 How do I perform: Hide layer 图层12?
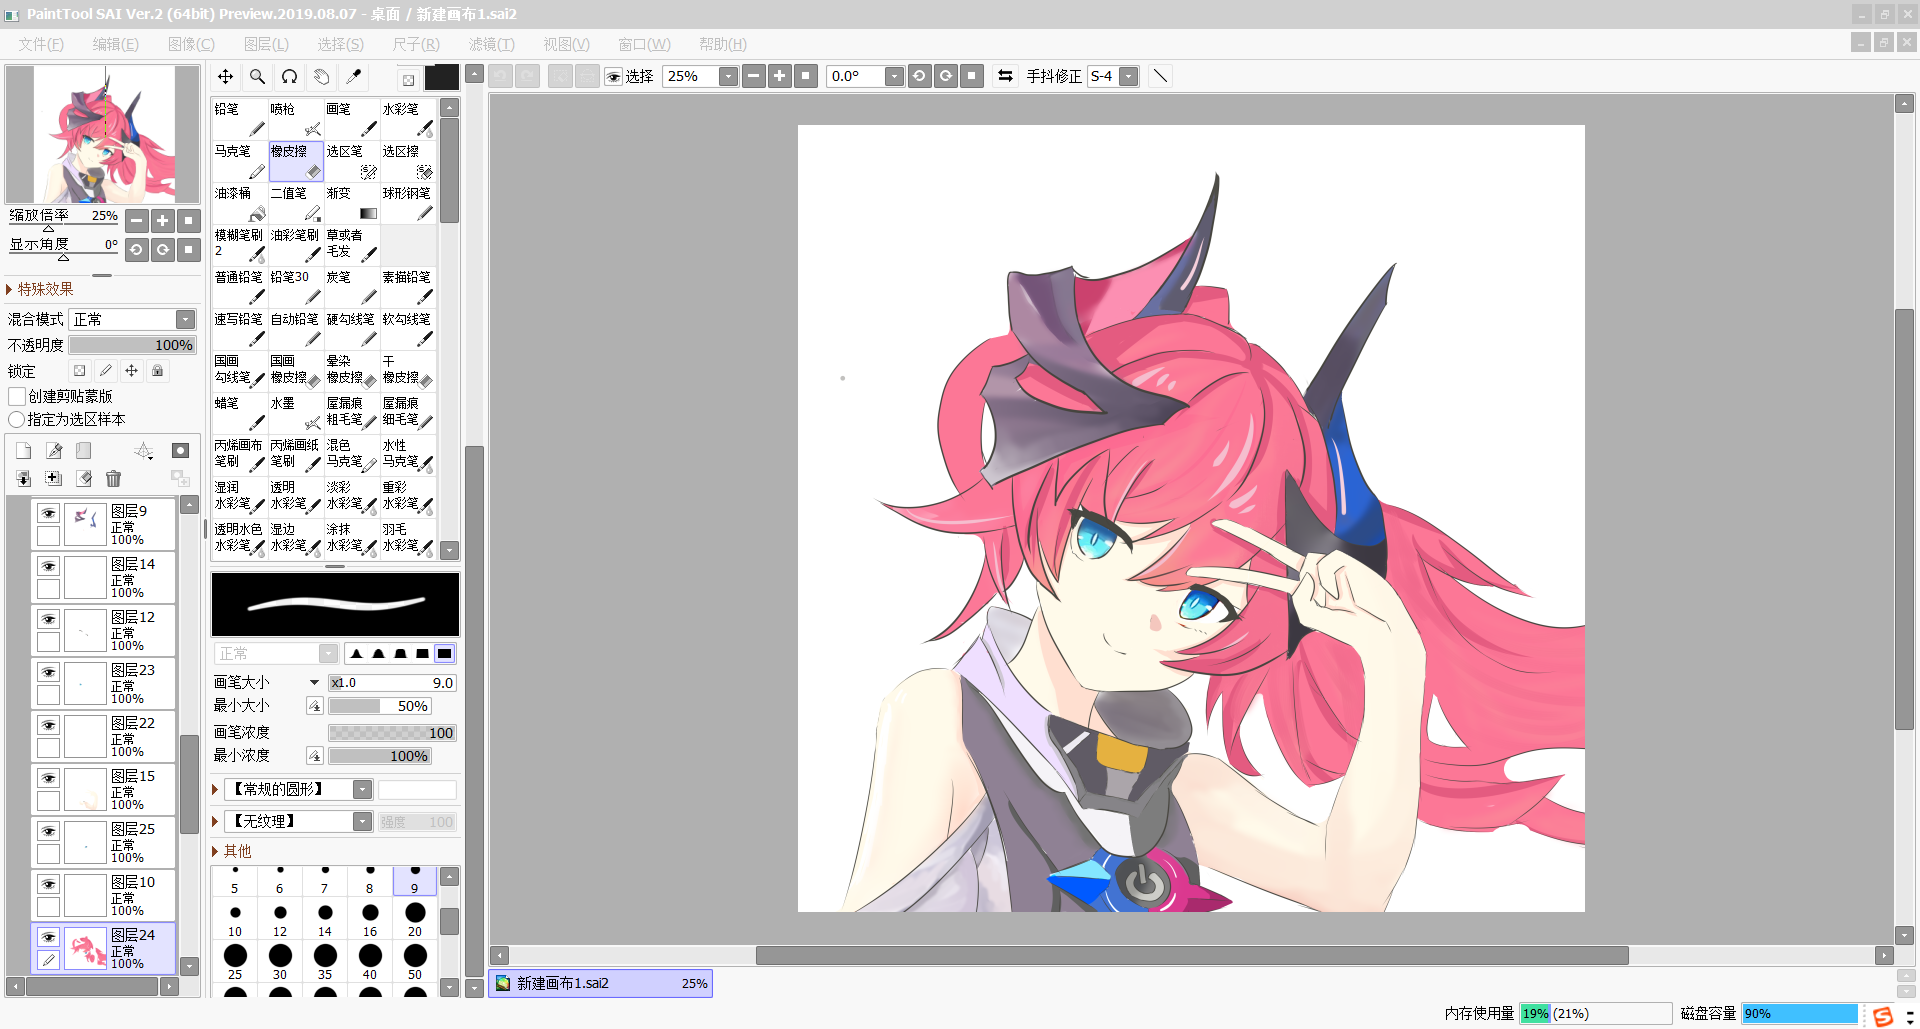[48, 619]
